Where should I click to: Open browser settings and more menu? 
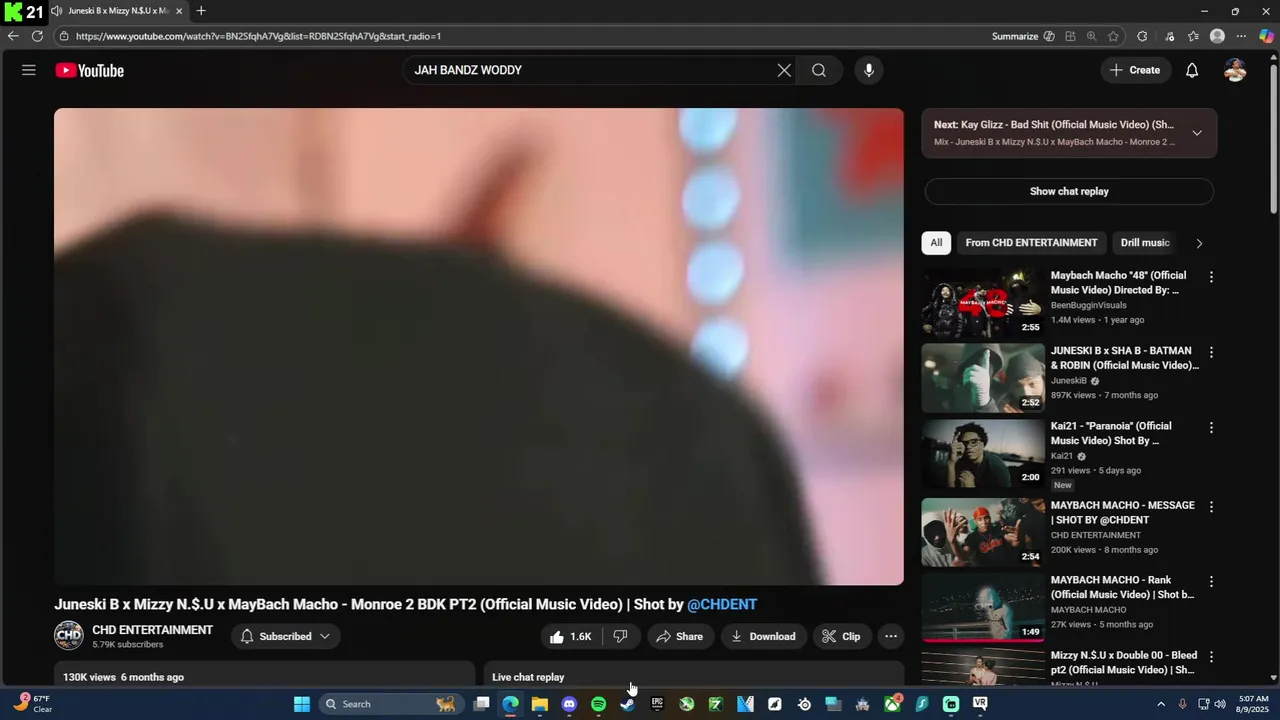[1241, 36]
